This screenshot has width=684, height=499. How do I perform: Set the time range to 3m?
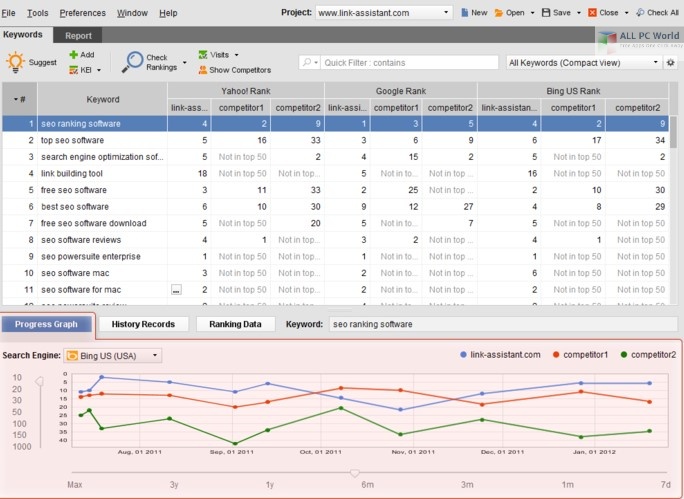point(467,485)
